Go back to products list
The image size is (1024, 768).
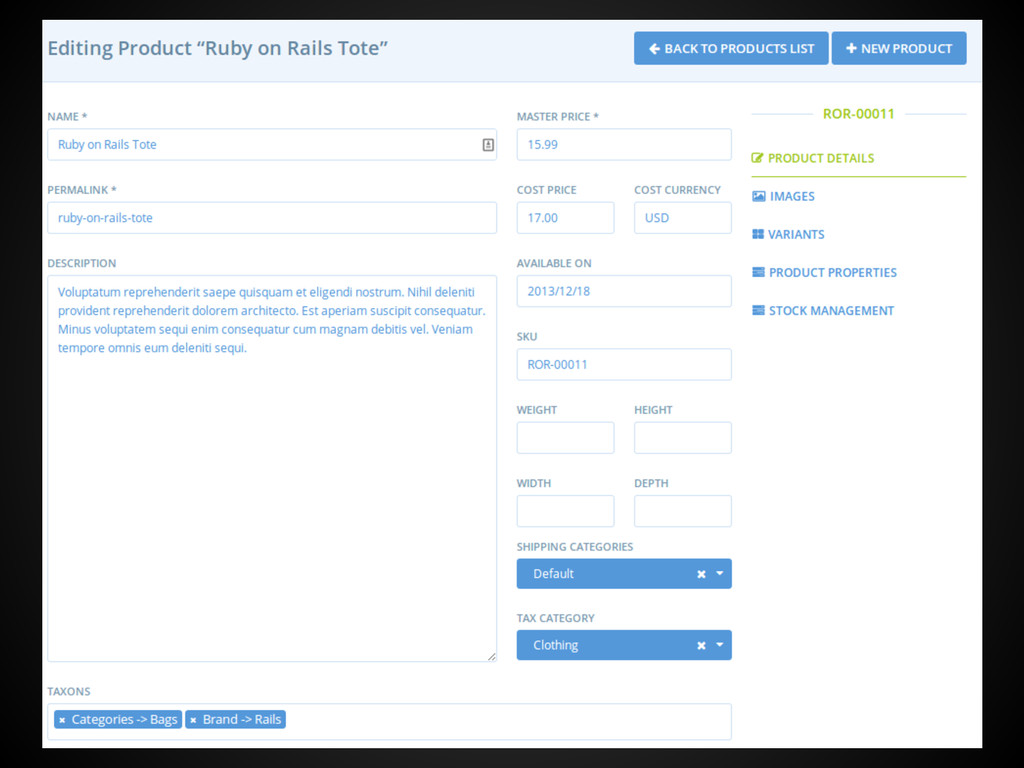(731, 48)
